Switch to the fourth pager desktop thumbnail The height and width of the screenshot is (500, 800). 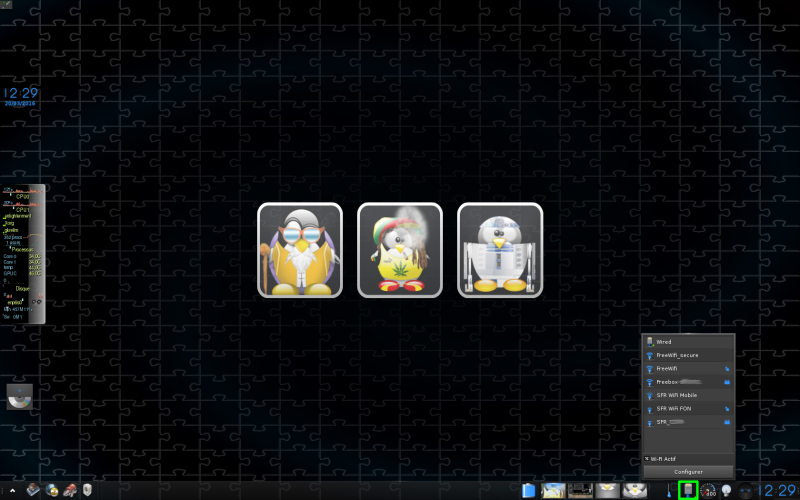click(634, 491)
